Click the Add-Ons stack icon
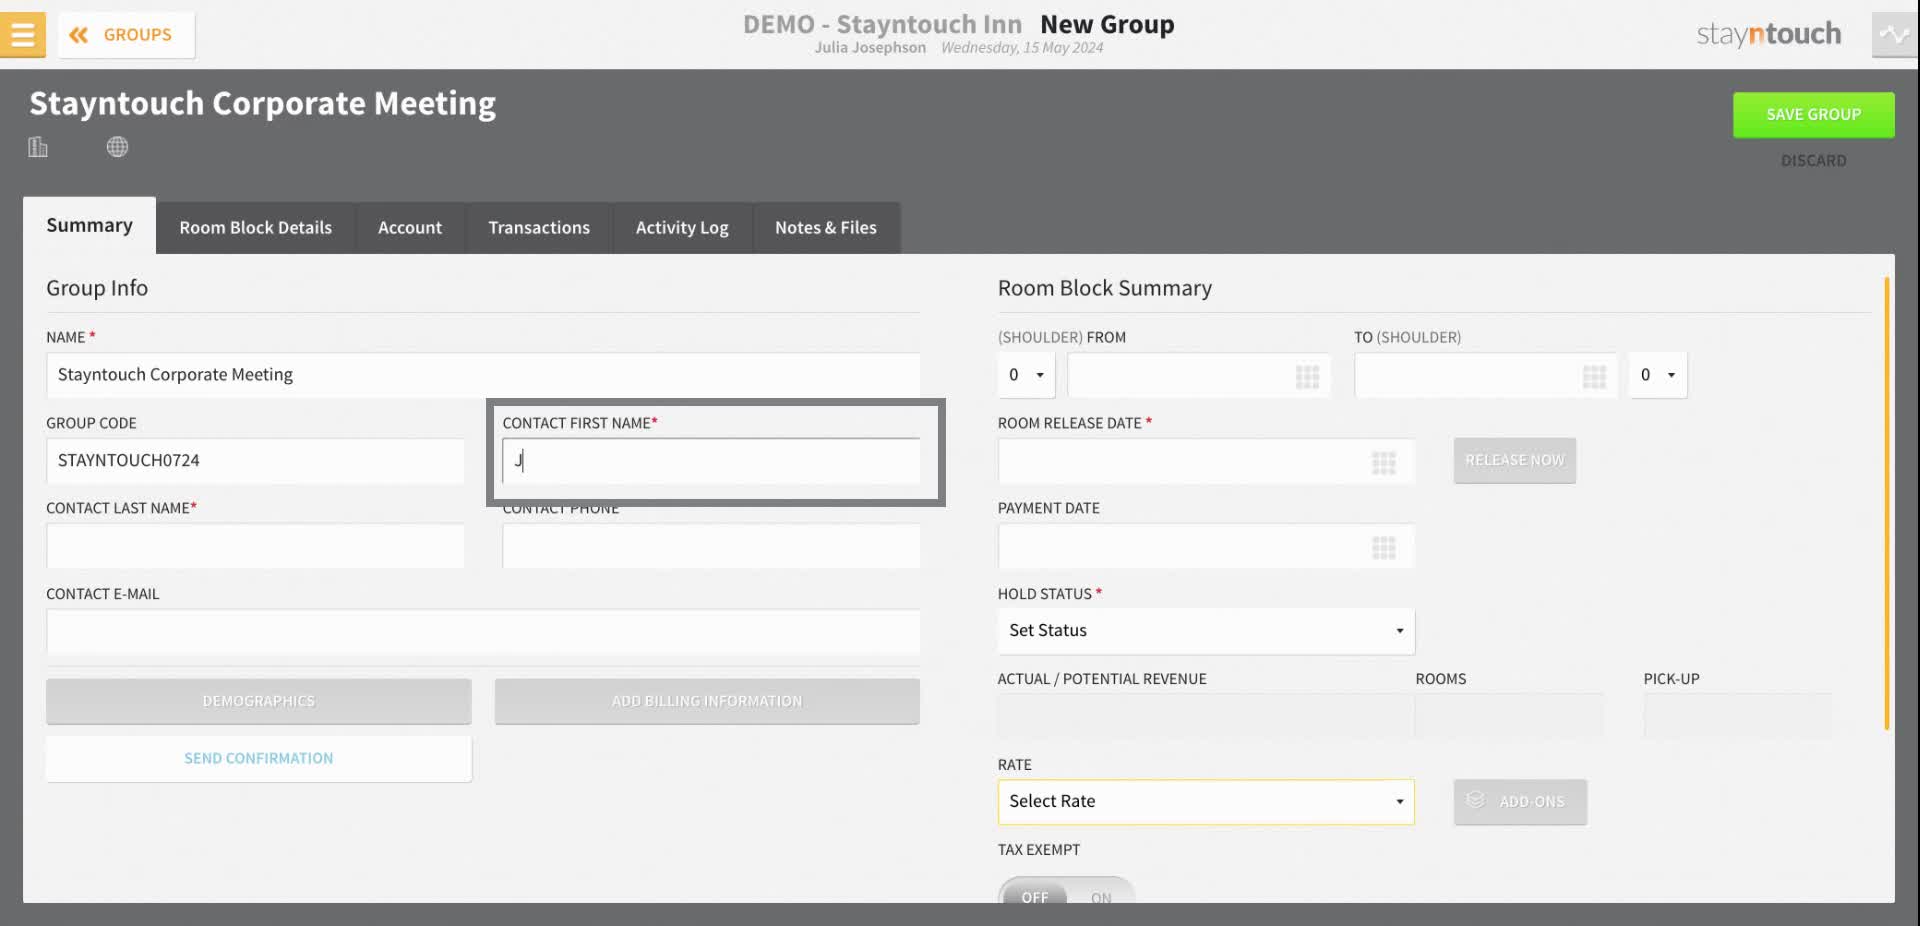This screenshot has height=926, width=1920. coord(1475,800)
